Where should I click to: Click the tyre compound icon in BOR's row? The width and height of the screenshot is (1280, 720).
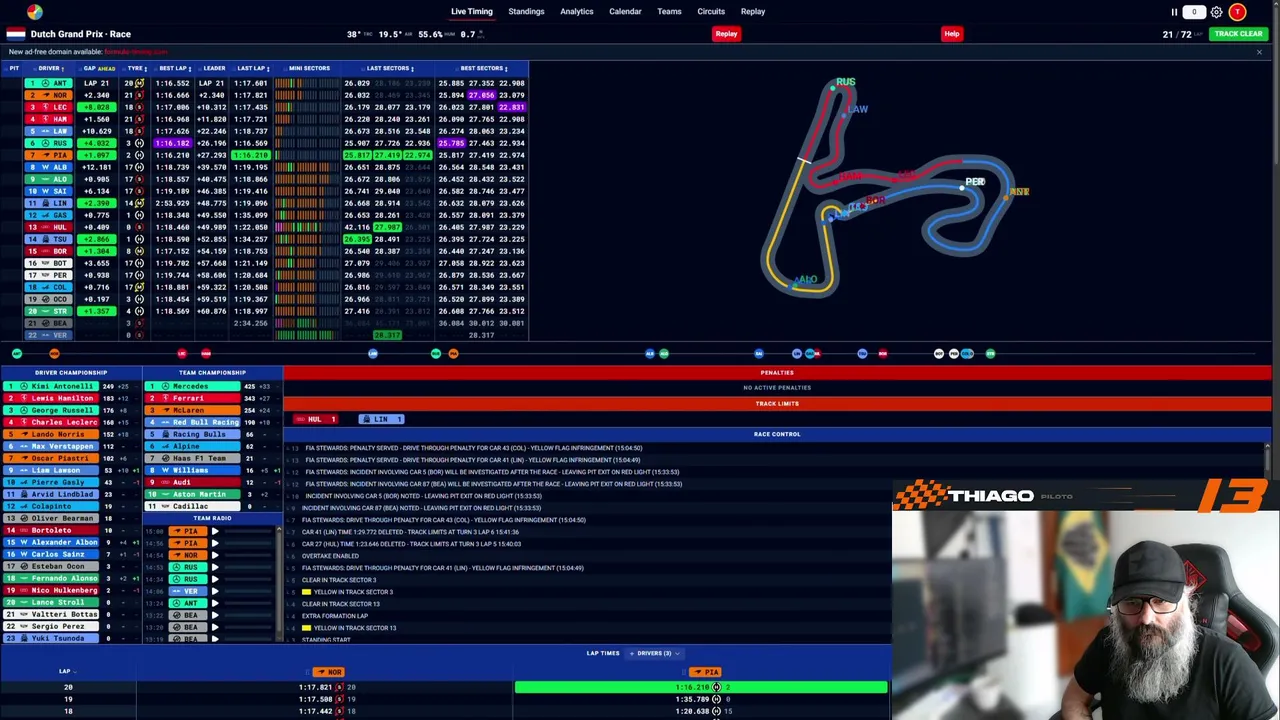[140, 251]
